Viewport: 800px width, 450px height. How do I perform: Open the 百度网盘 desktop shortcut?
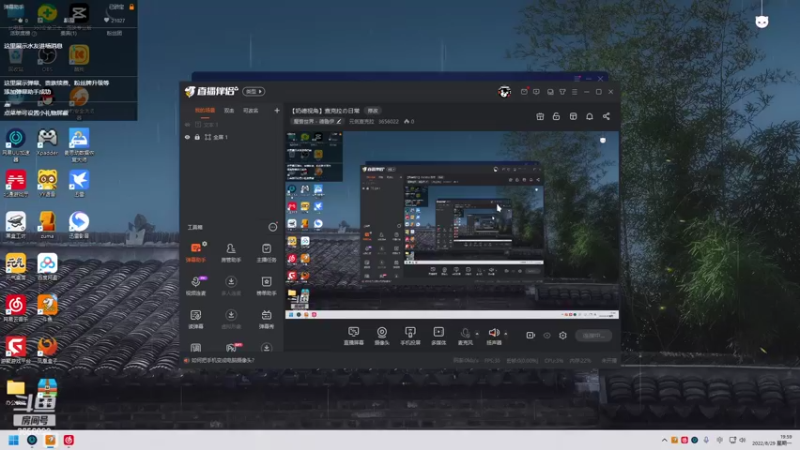pyautogui.click(x=47, y=266)
